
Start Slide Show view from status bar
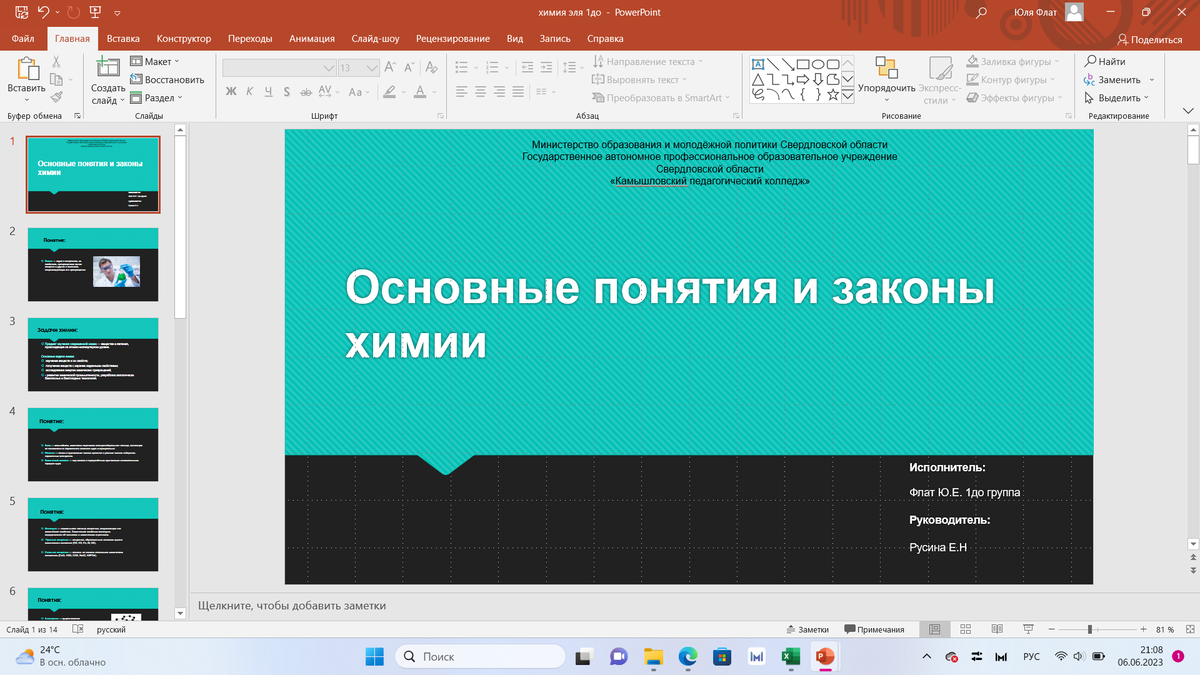1029,629
